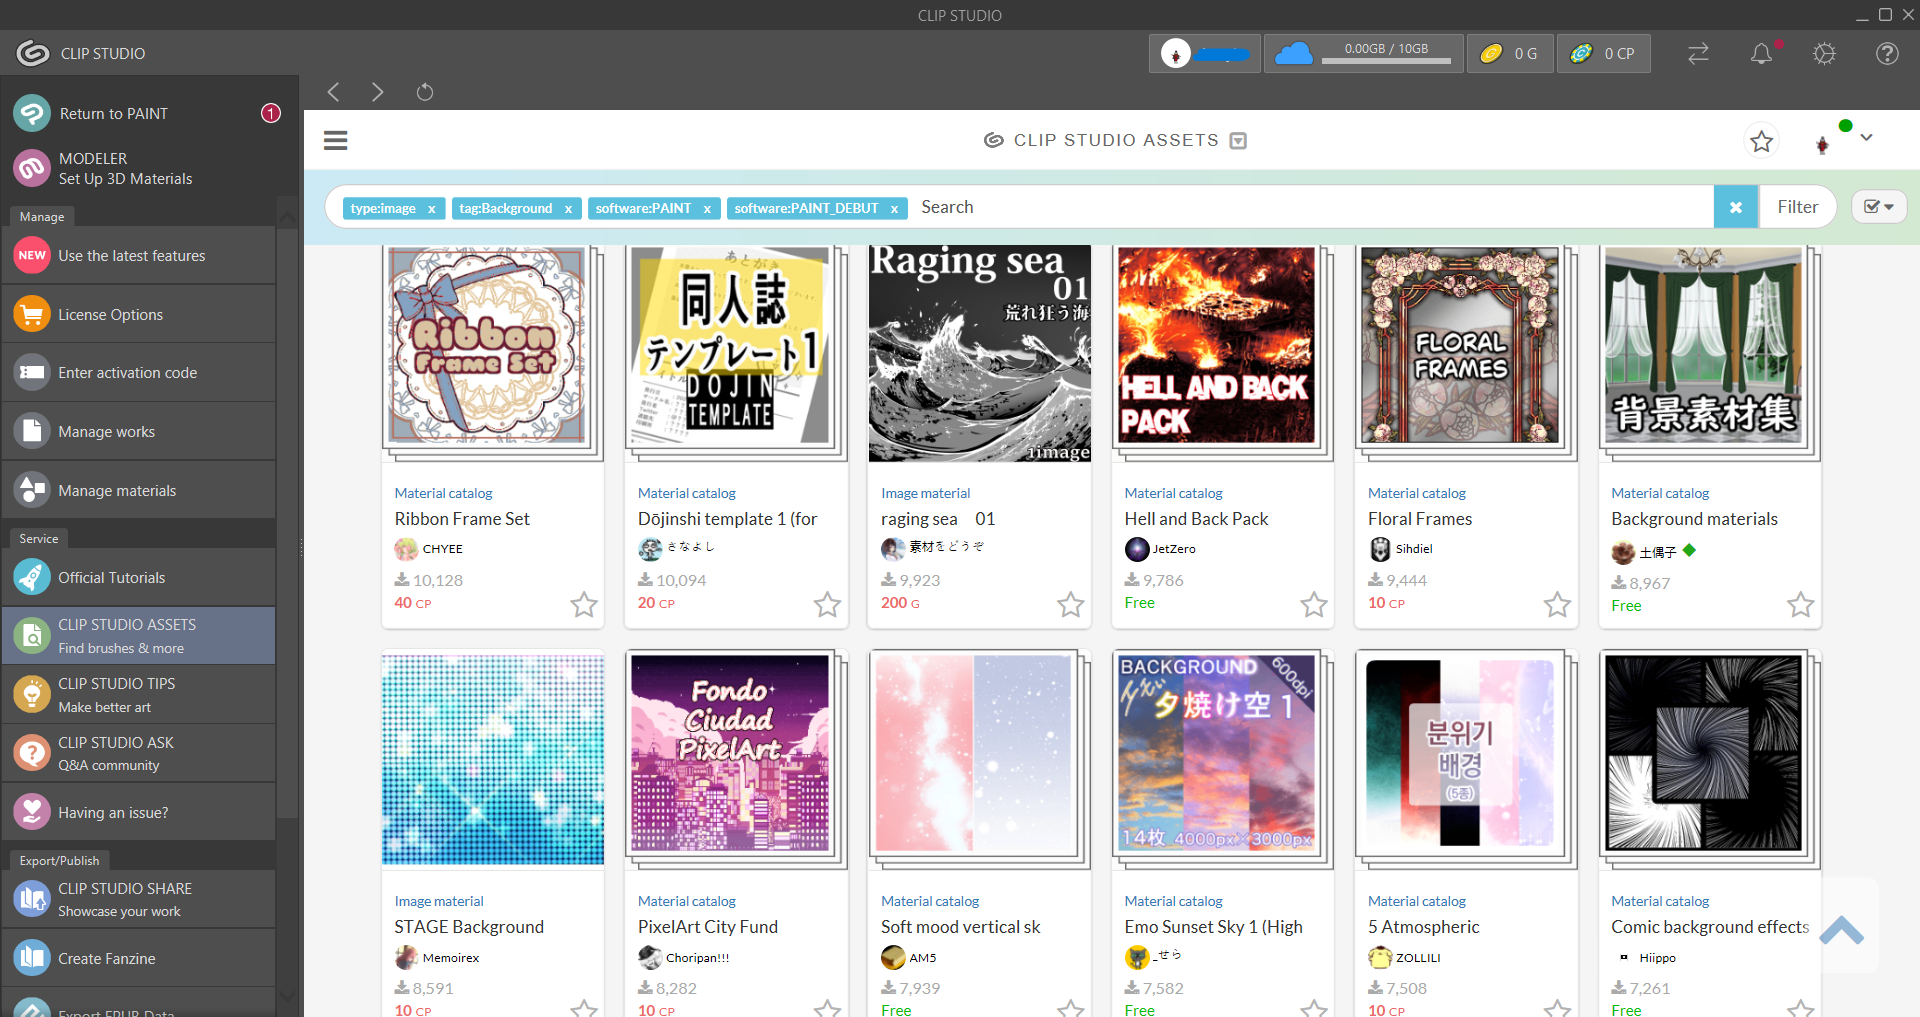Open settings gear icon

tap(1824, 53)
